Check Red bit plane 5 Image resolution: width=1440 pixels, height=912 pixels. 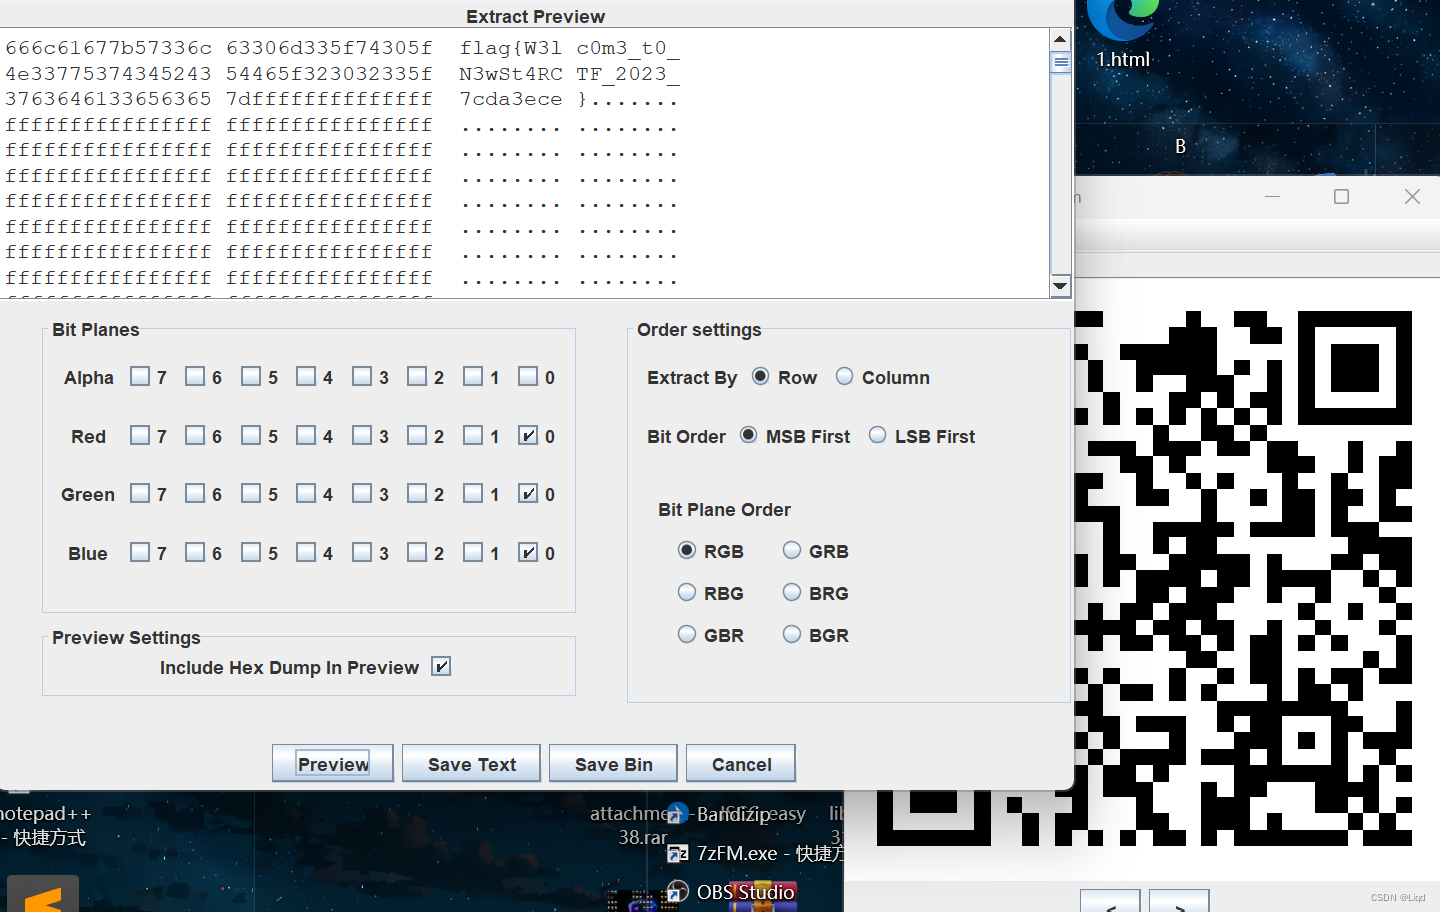[x=251, y=436]
